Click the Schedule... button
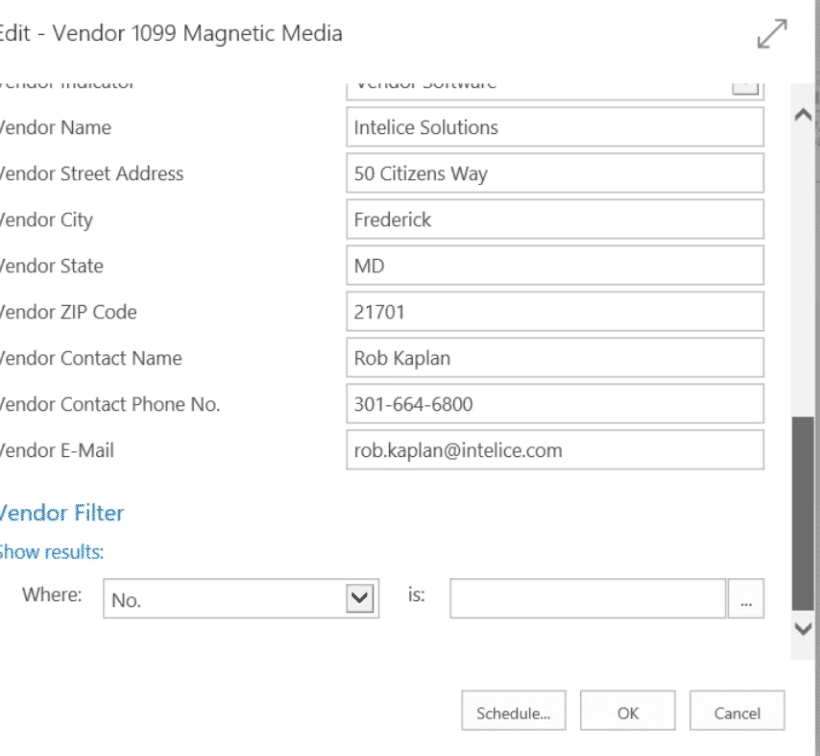820x756 pixels. (514, 711)
